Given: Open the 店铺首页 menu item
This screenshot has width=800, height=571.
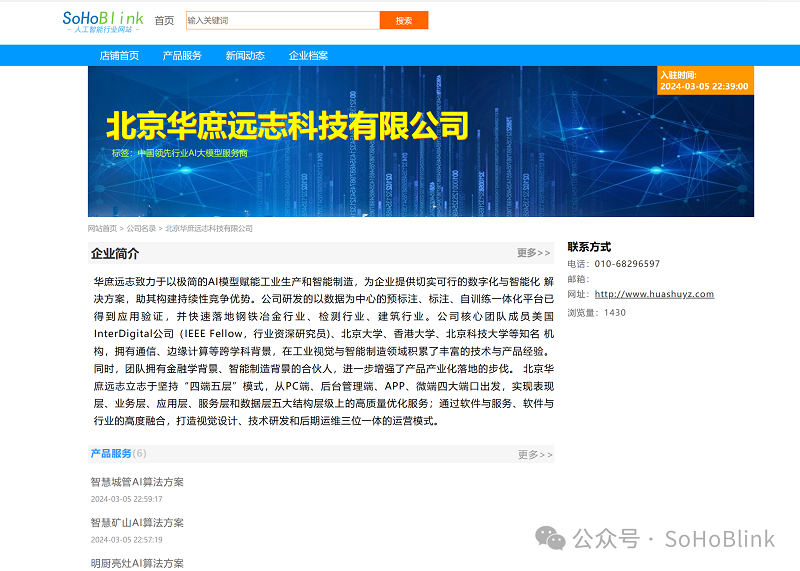Looking at the screenshot, I should [119, 56].
